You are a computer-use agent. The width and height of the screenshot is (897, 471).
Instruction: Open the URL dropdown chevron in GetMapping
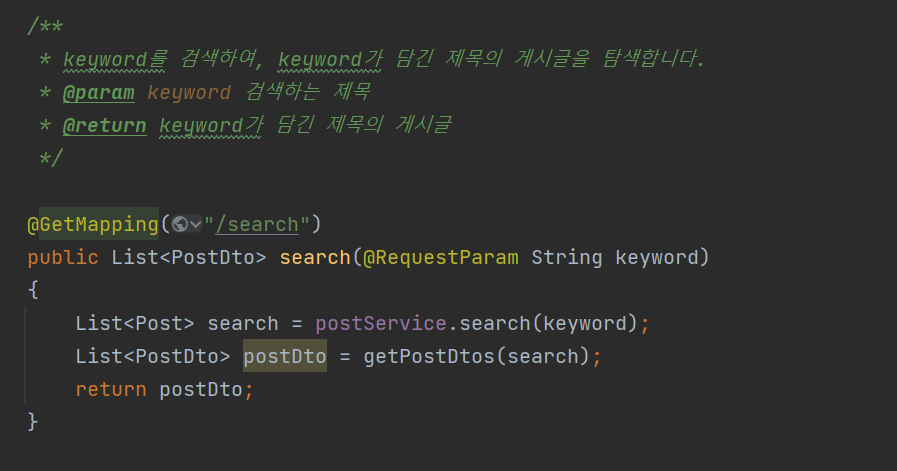(x=196, y=224)
